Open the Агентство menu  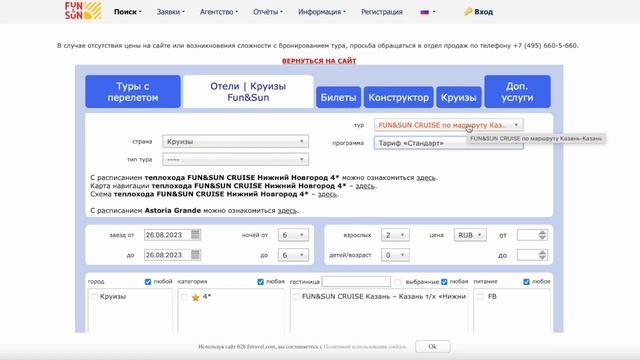(219, 12)
